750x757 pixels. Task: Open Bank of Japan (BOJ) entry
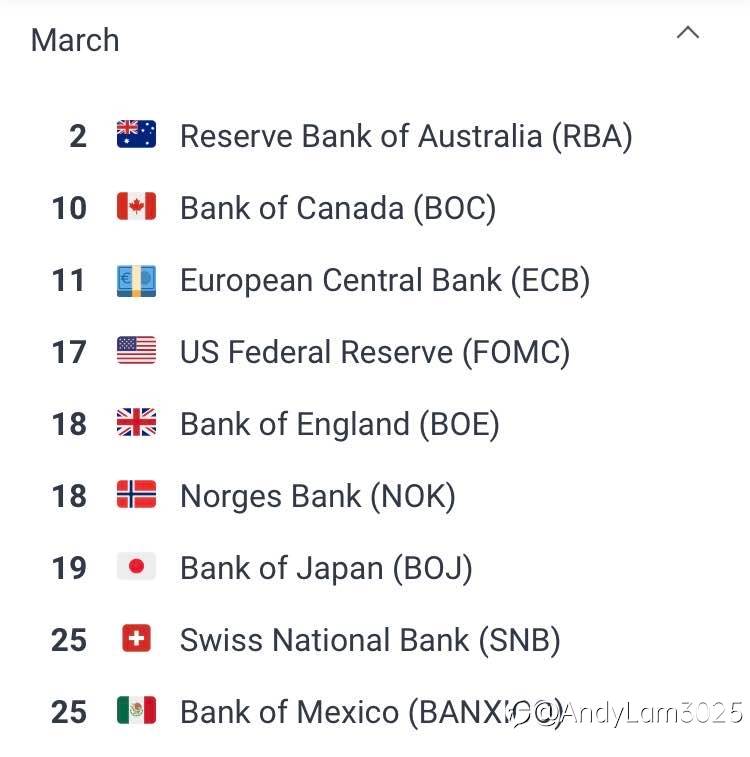pyautogui.click(x=326, y=569)
